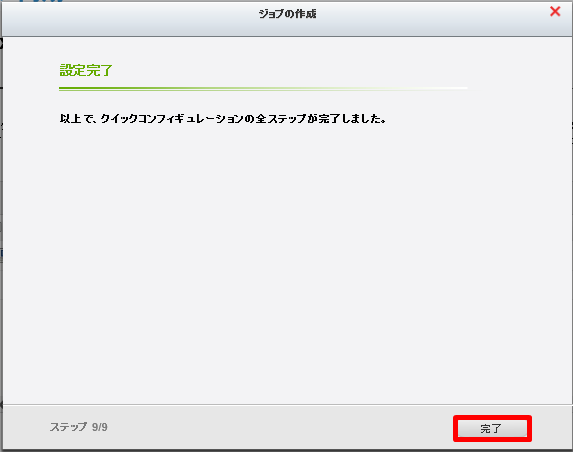
Task: Click the separator line above the footer
Action: [287, 404]
